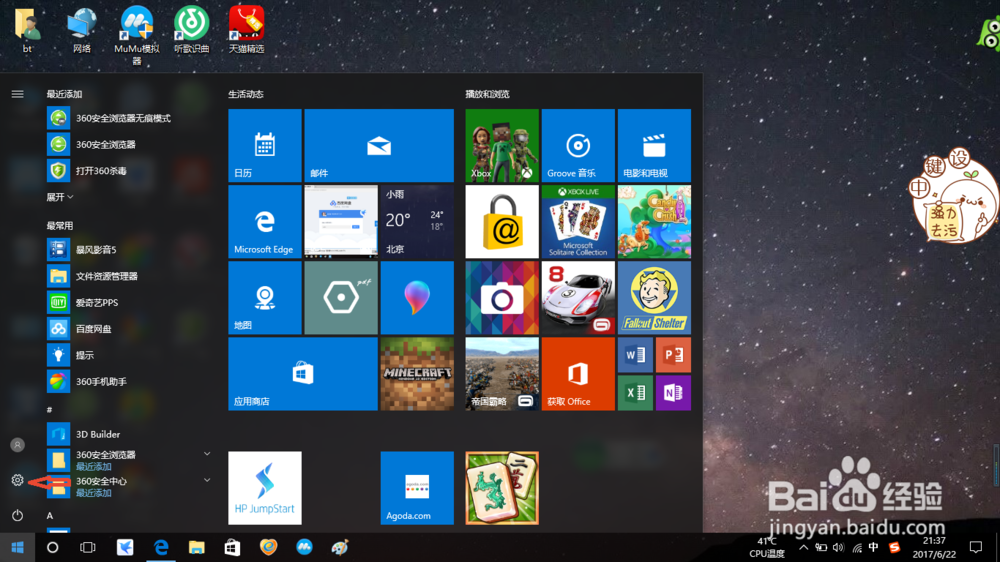This screenshot has width=1000, height=562.
Task: Open Task View on the taskbar
Action: click(87, 547)
